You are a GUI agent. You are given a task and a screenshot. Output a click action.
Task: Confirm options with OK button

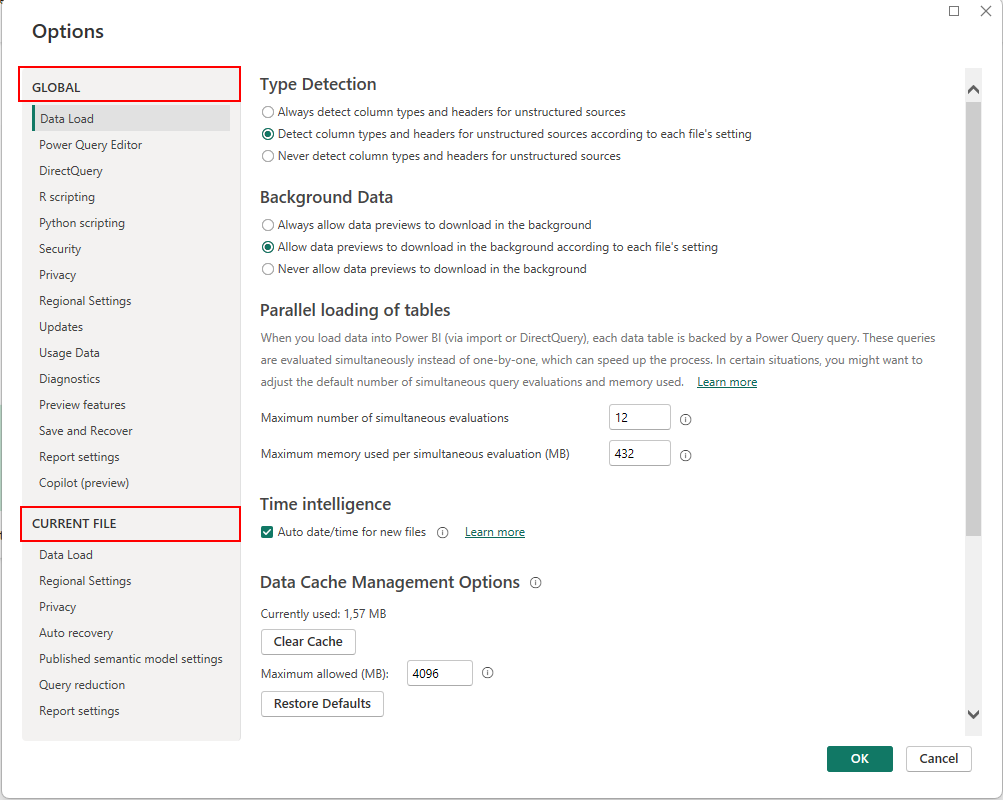pos(859,758)
